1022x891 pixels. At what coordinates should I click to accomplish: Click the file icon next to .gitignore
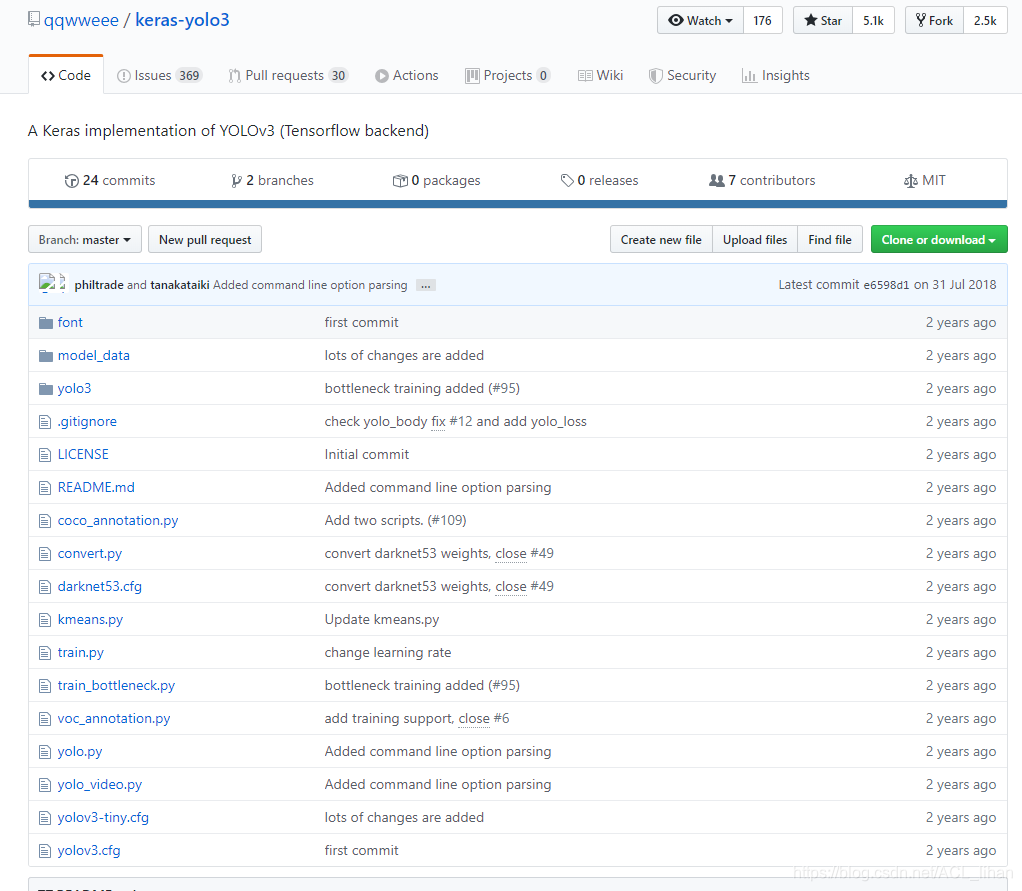tap(45, 422)
